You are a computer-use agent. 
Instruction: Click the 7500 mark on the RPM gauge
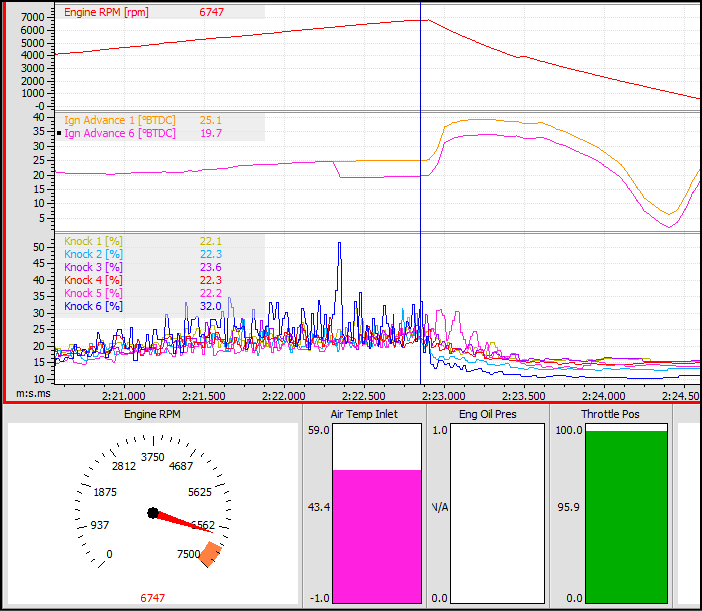click(x=188, y=554)
